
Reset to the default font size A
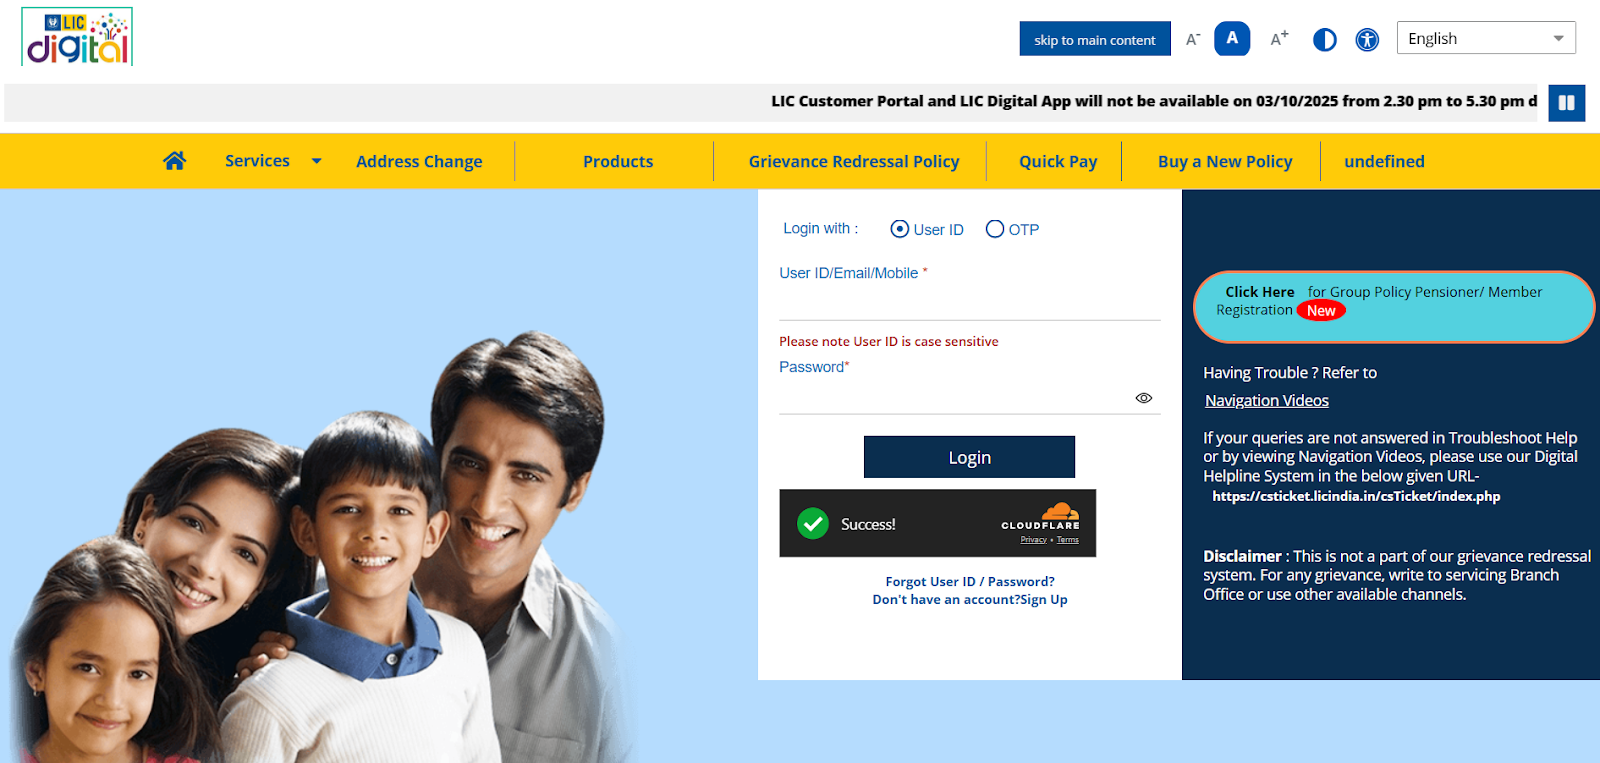click(1232, 39)
